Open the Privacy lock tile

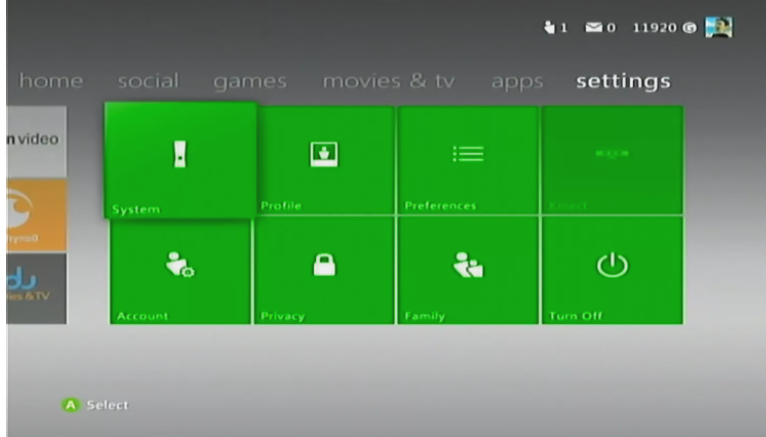tap(324, 271)
